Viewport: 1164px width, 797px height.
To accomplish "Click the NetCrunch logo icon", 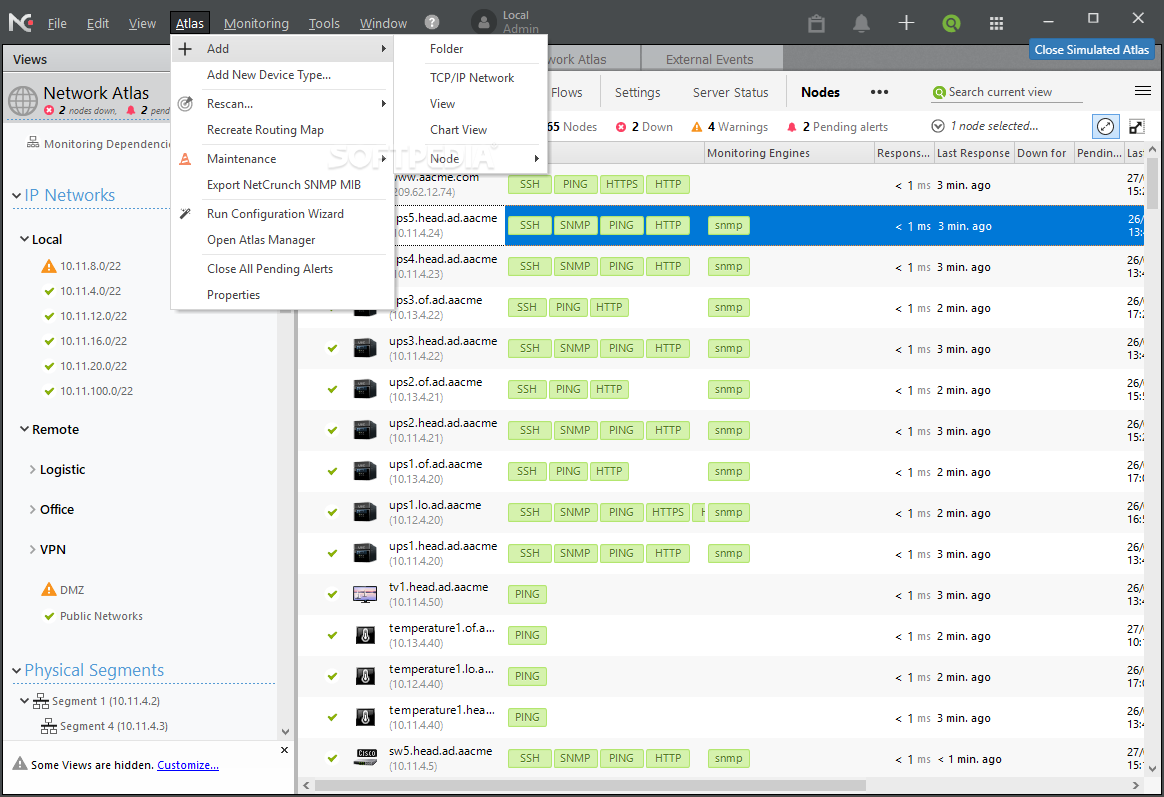I will 21,22.
